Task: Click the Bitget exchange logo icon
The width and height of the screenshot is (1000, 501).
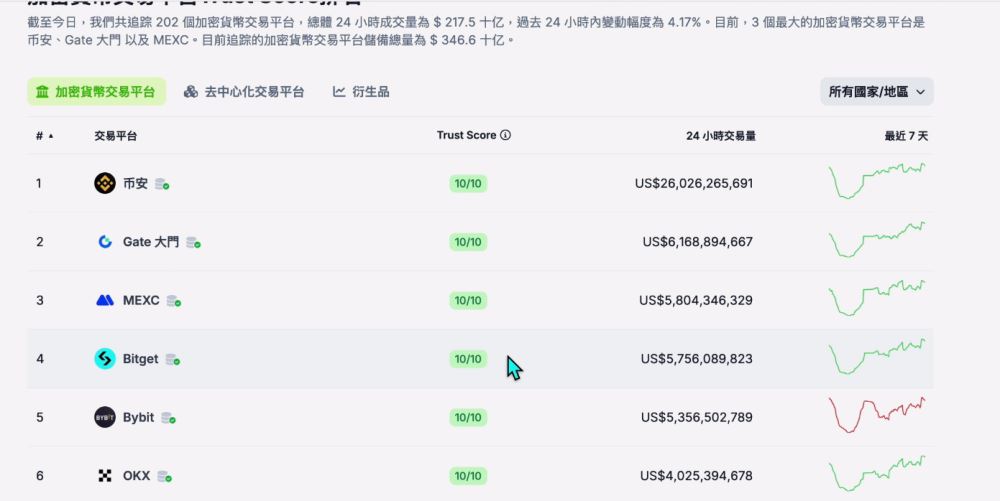Action: (105, 359)
